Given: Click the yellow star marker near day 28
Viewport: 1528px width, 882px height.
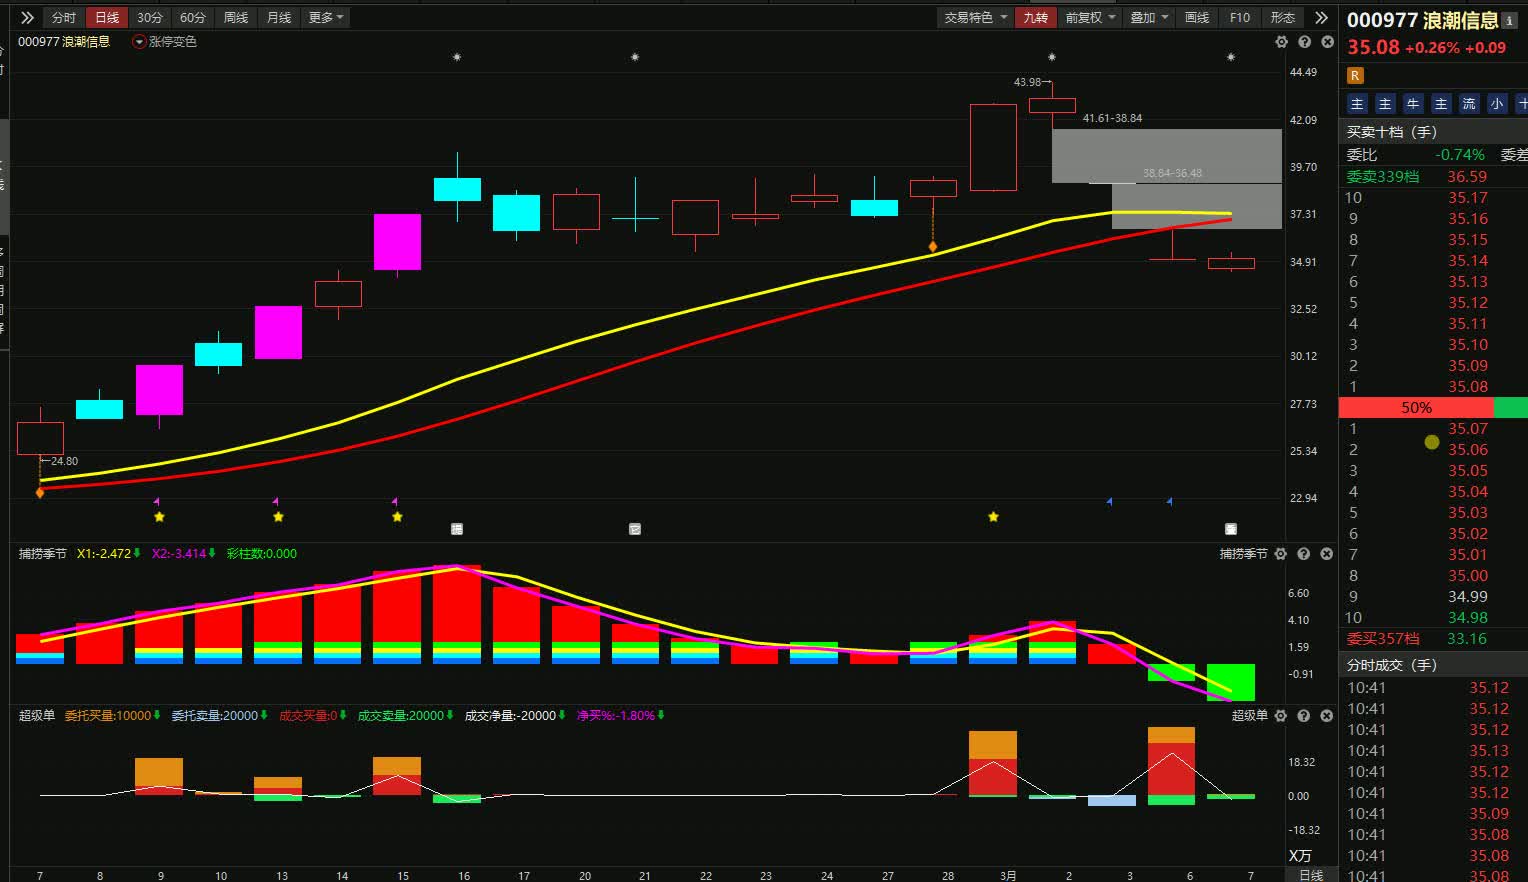Looking at the screenshot, I should (x=993, y=517).
